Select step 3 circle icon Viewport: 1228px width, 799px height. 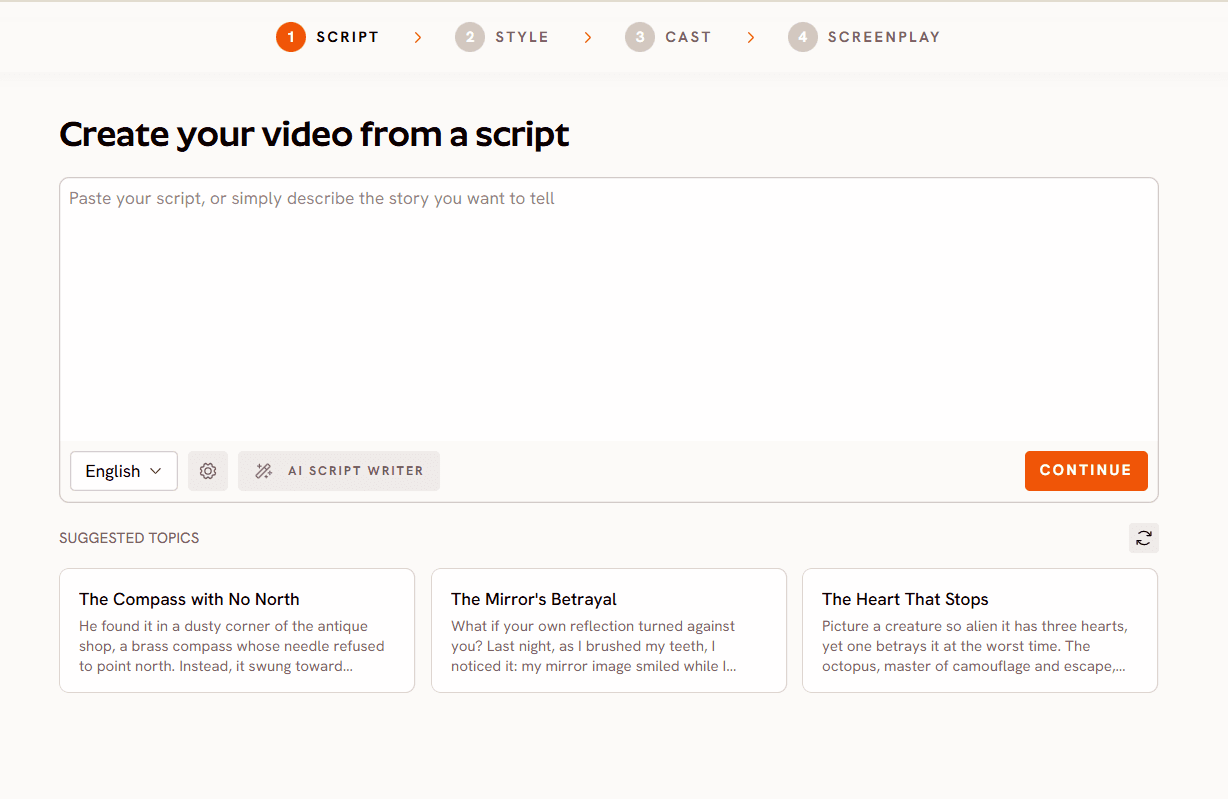pos(640,37)
